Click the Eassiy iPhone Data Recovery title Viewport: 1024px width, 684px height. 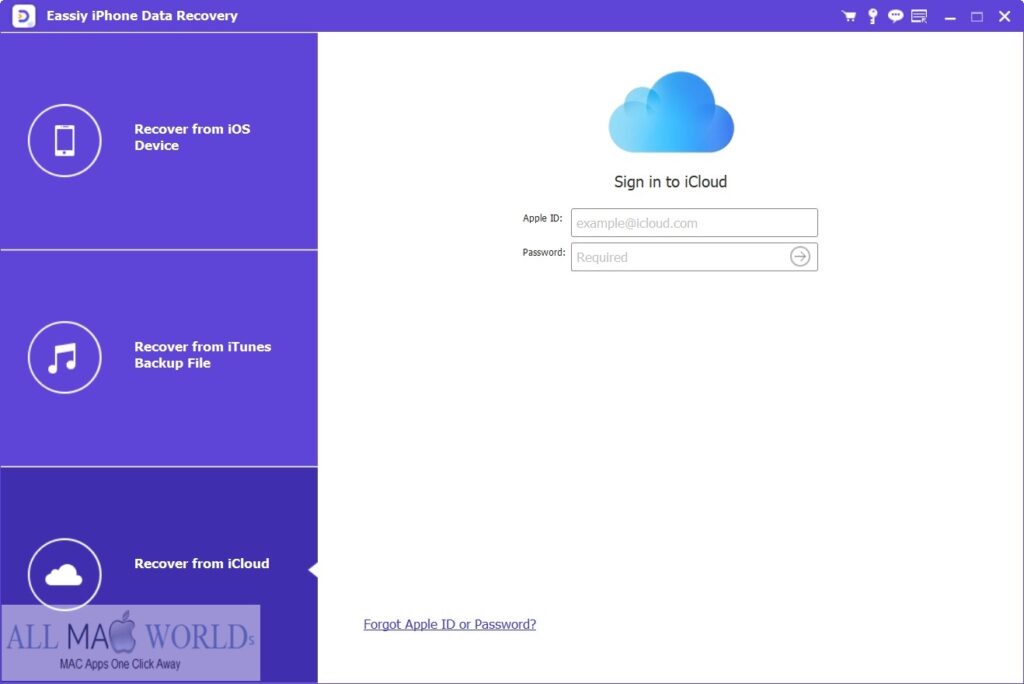[142, 16]
